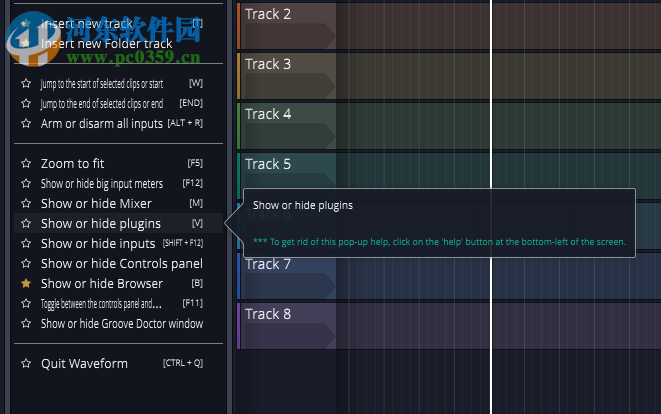The height and width of the screenshot is (414, 661).
Task: Choose Arm or disarm all inputs
Action: tap(118, 124)
